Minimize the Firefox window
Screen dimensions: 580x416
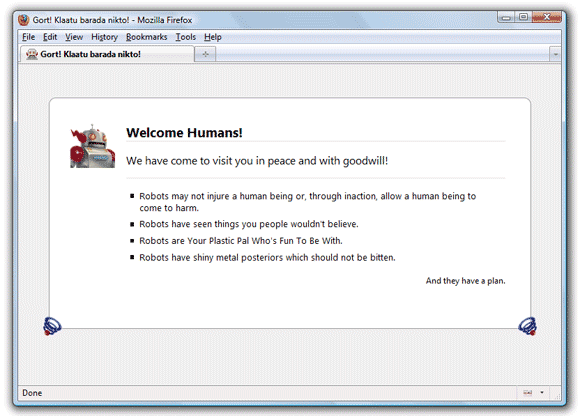(x=506, y=17)
